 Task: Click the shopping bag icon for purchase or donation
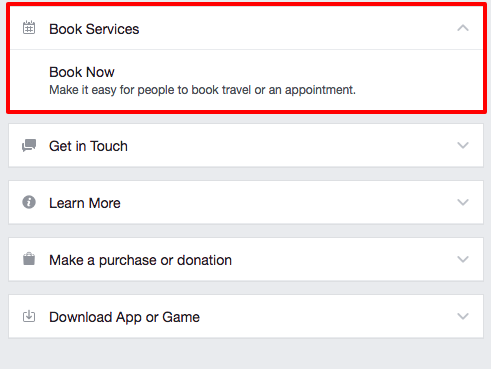(x=29, y=259)
